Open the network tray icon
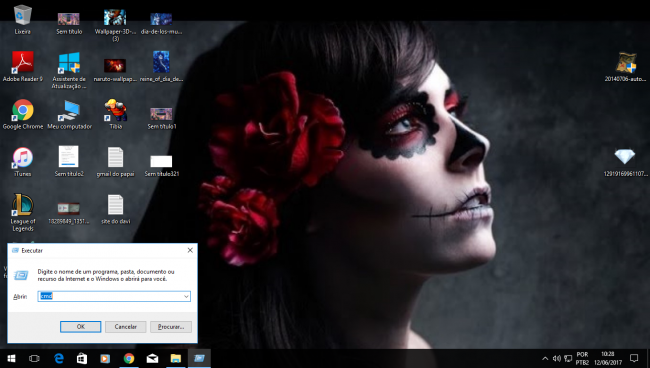Viewport: 650px width, 368px height. (568, 358)
